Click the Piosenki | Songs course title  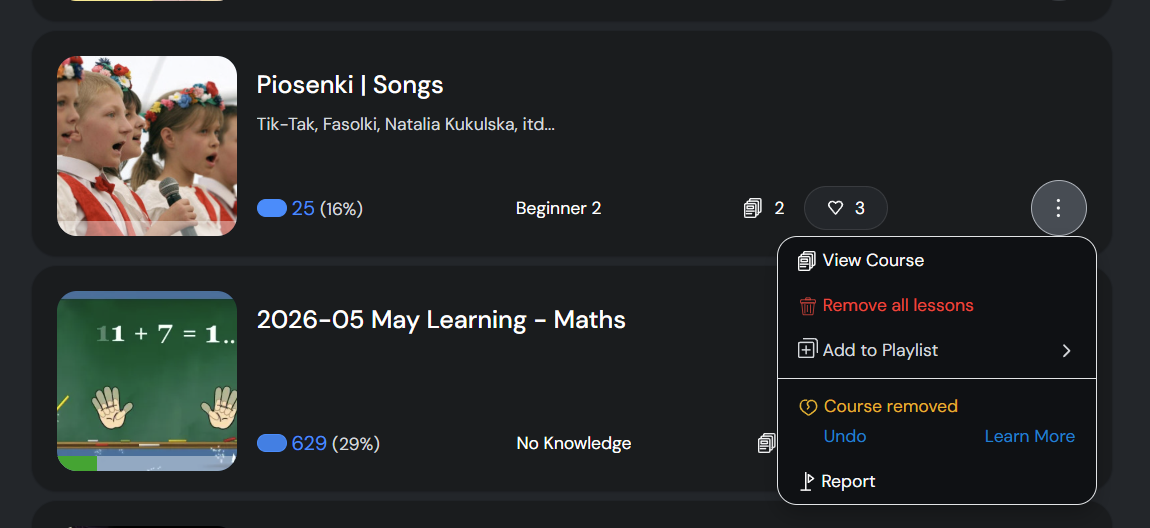350,85
